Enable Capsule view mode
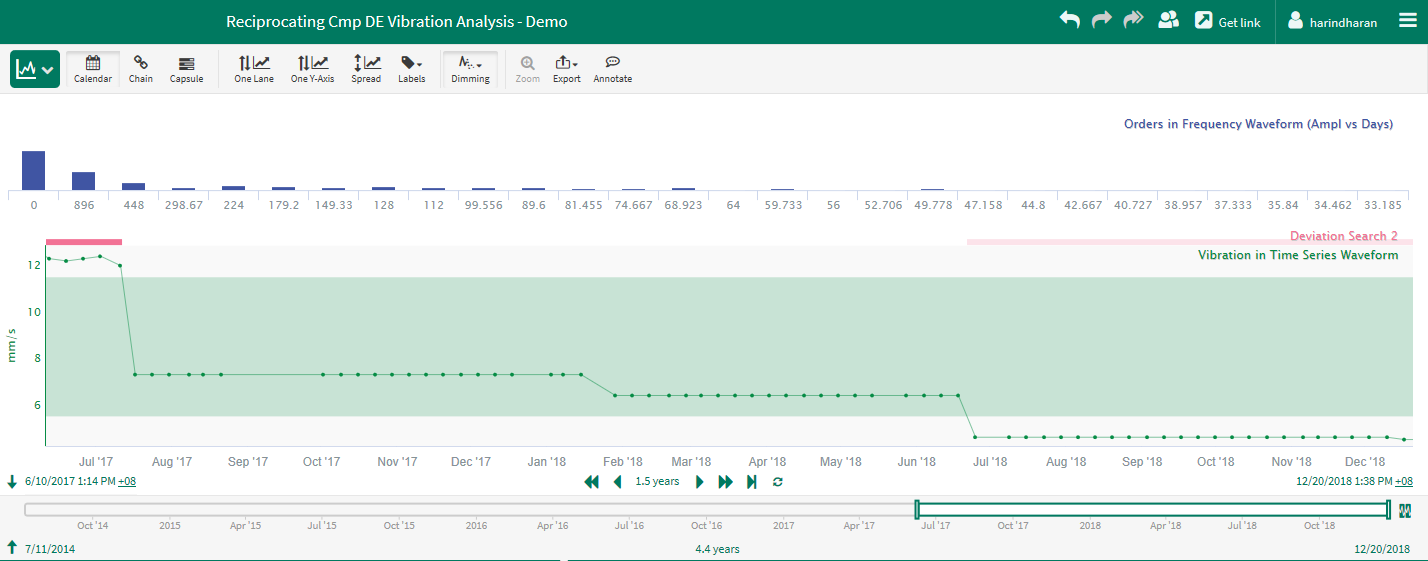This screenshot has height=561, width=1428. point(186,68)
